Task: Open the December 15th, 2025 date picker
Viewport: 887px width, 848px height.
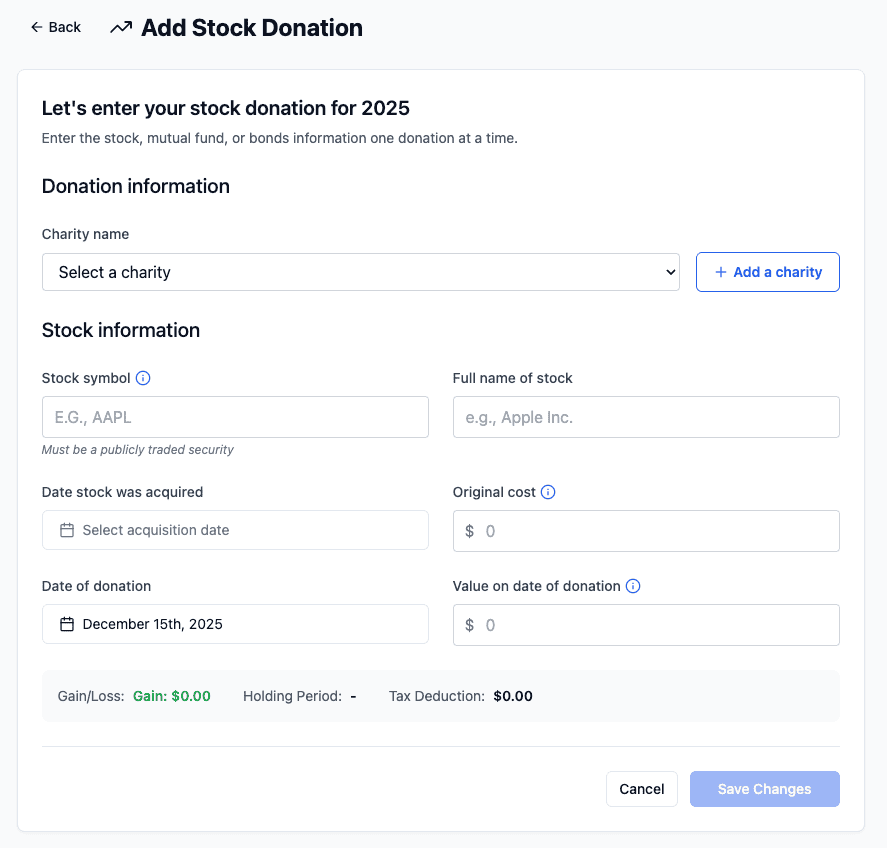Action: coord(235,624)
